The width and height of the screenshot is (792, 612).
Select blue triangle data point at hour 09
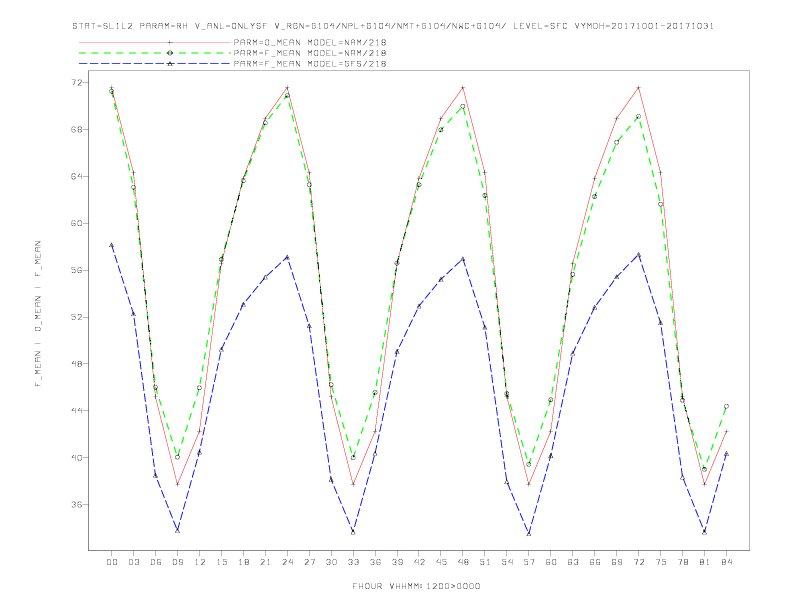(177, 530)
